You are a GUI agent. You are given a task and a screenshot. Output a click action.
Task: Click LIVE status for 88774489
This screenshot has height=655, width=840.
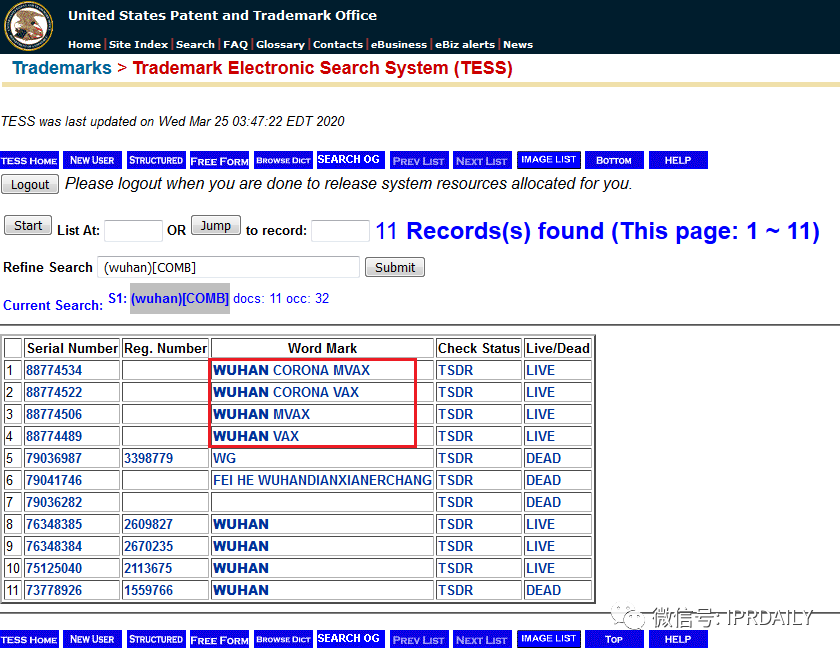tap(540, 436)
